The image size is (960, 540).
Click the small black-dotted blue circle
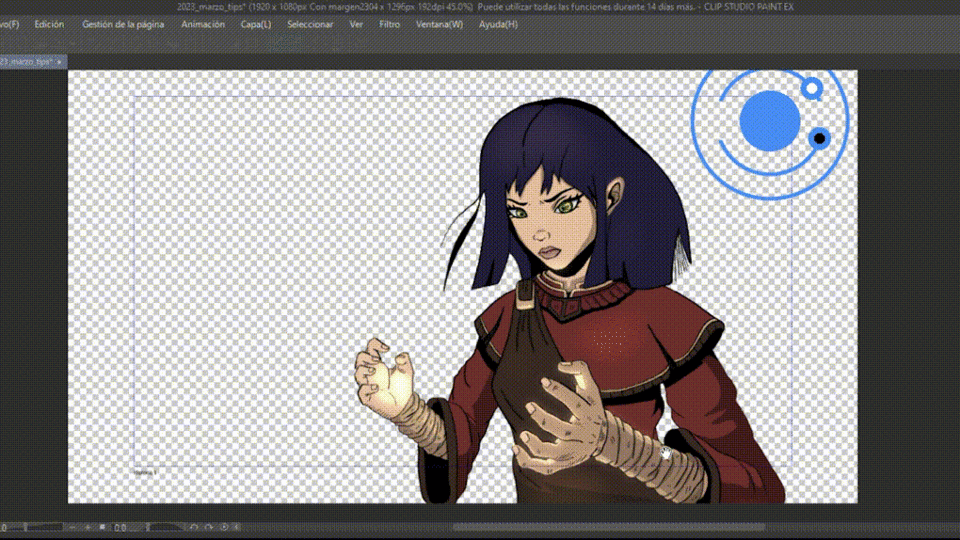coord(819,138)
